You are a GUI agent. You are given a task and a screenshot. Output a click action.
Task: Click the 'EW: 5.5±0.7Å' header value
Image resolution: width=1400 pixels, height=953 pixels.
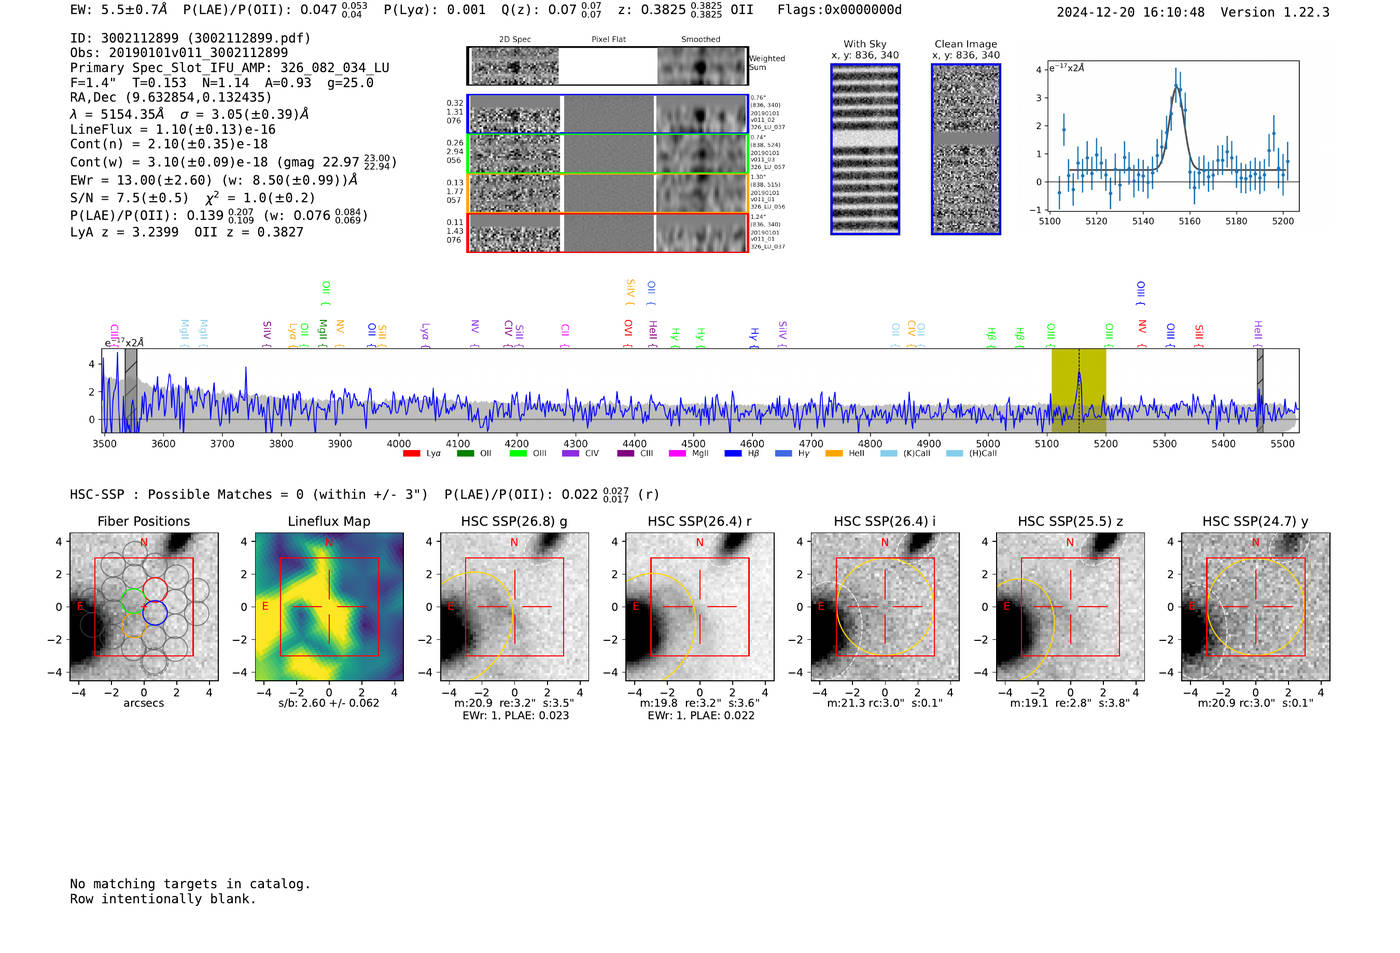(119, 10)
